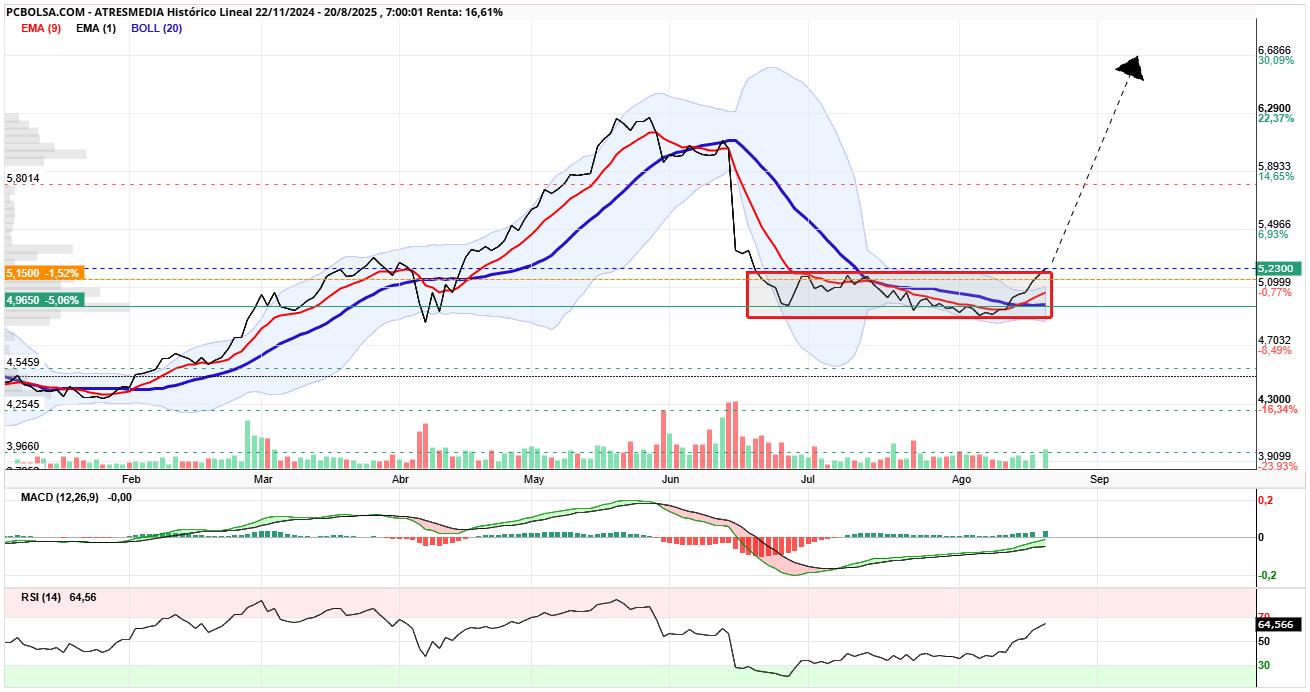The image size is (1310, 692).
Task: Select the black EMA (1) legend label
Action: tap(96, 28)
